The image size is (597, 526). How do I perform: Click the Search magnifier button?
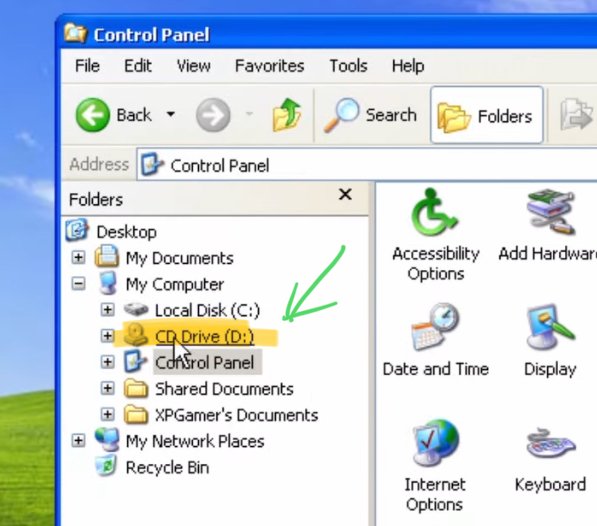(x=370, y=115)
